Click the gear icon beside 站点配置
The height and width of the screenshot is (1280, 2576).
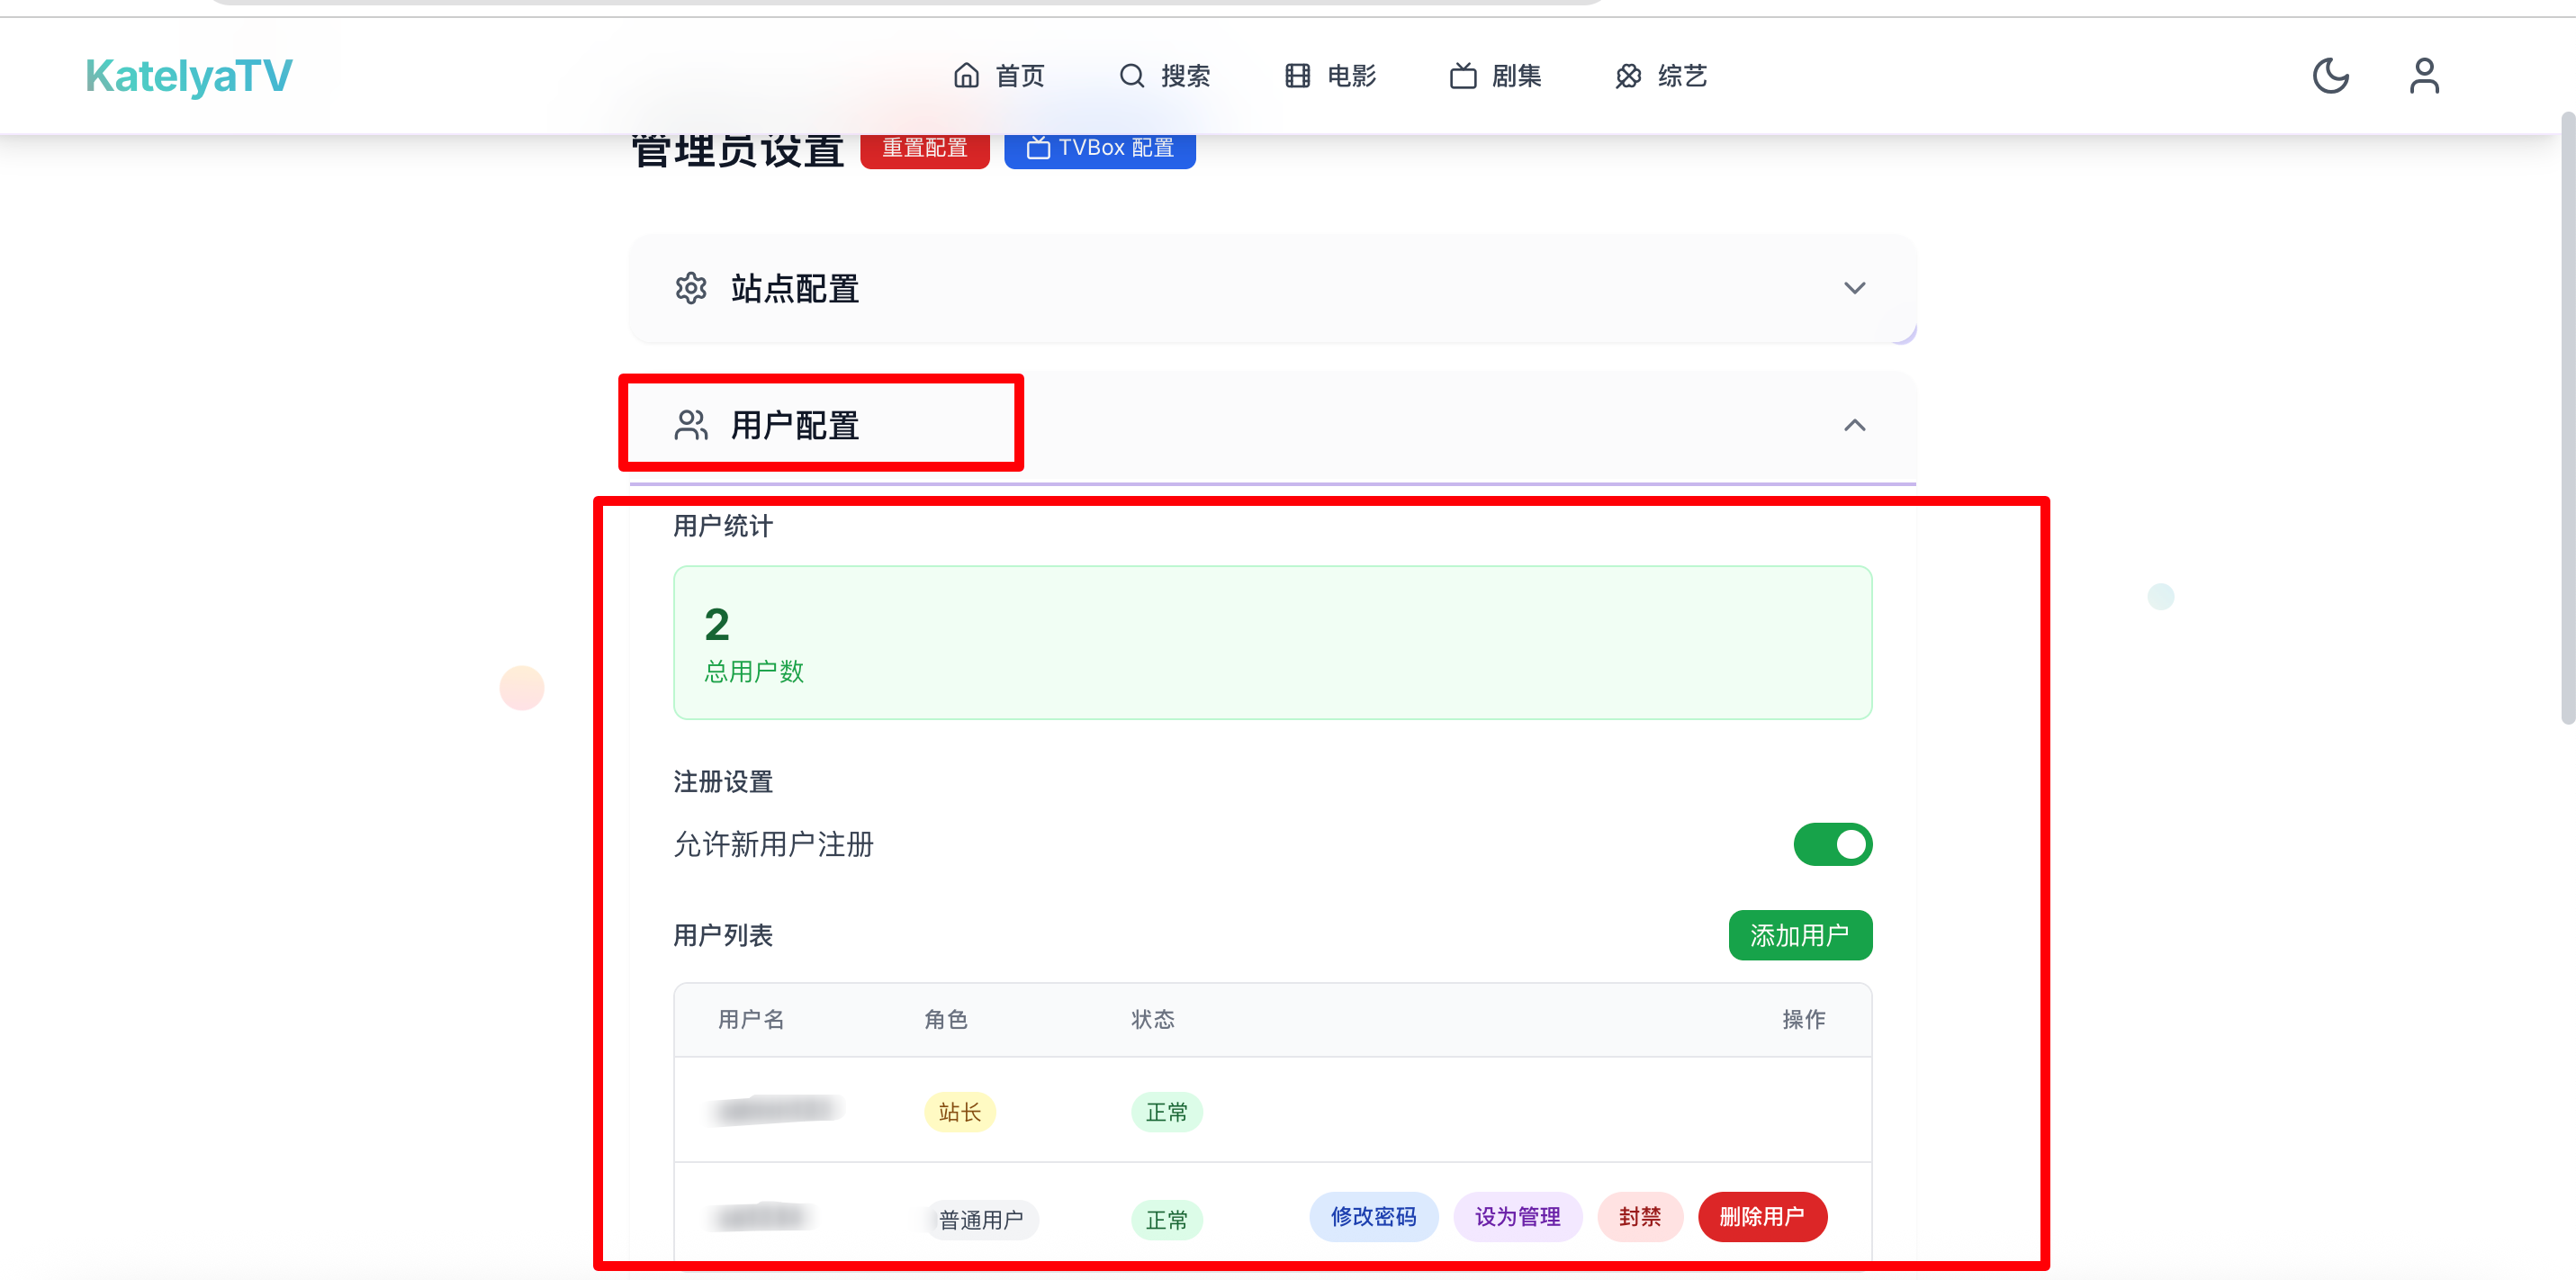(x=691, y=288)
